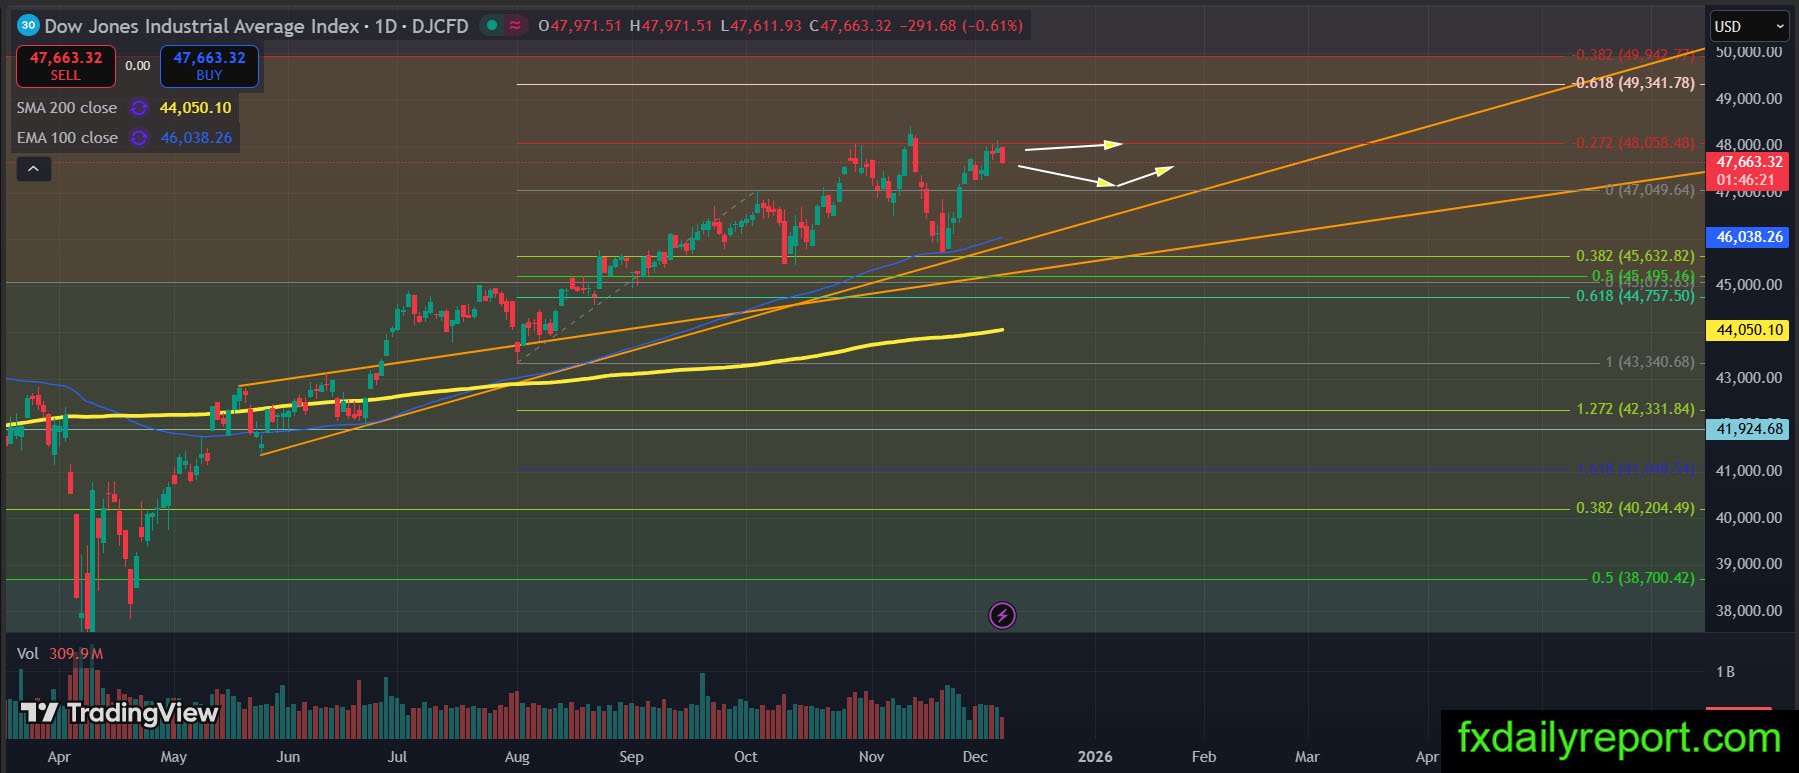The width and height of the screenshot is (1799, 773).
Task: Click the Dow Jones 30 symbol logo
Action: [x=28, y=26]
